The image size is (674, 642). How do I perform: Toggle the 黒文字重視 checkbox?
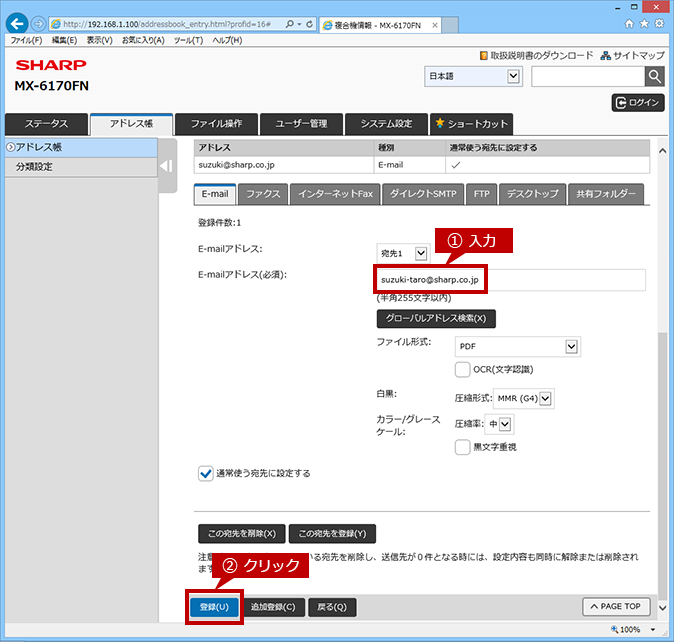point(463,447)
